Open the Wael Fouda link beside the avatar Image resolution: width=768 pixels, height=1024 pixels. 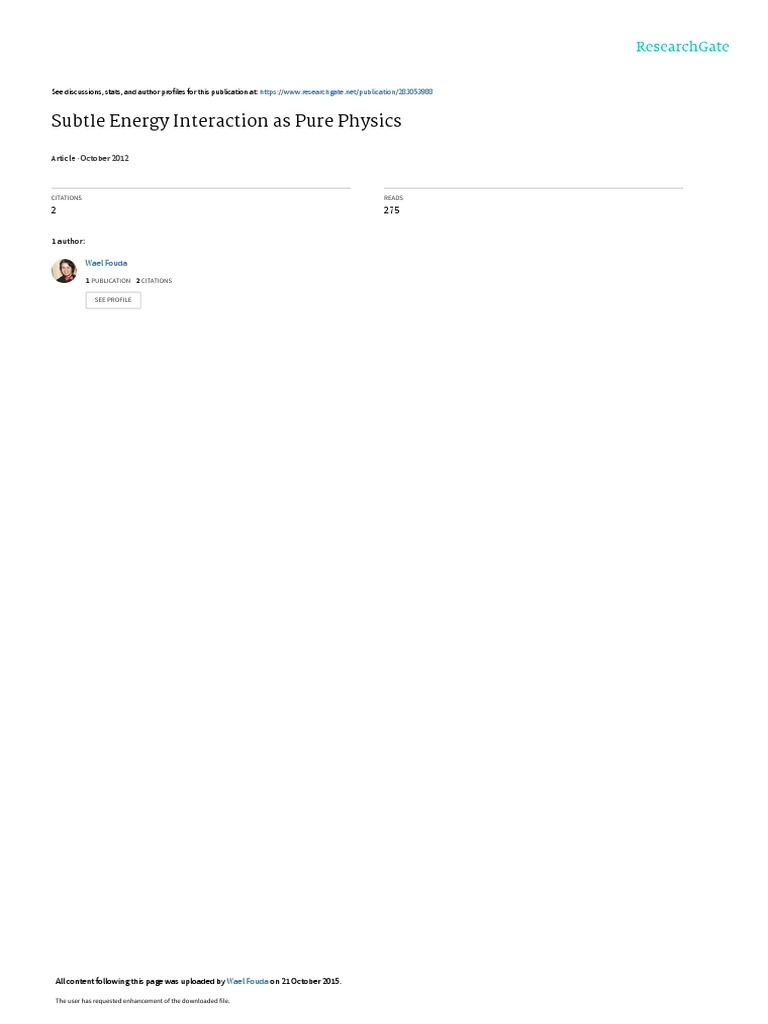106,263
